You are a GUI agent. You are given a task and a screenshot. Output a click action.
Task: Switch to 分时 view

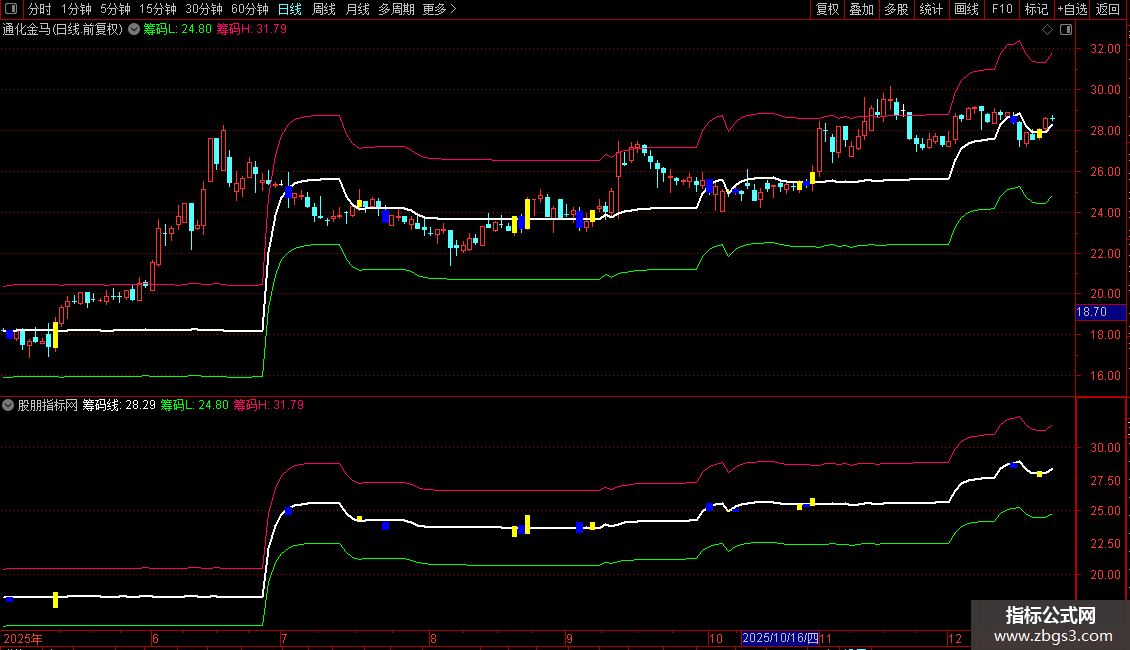(40, 9)
